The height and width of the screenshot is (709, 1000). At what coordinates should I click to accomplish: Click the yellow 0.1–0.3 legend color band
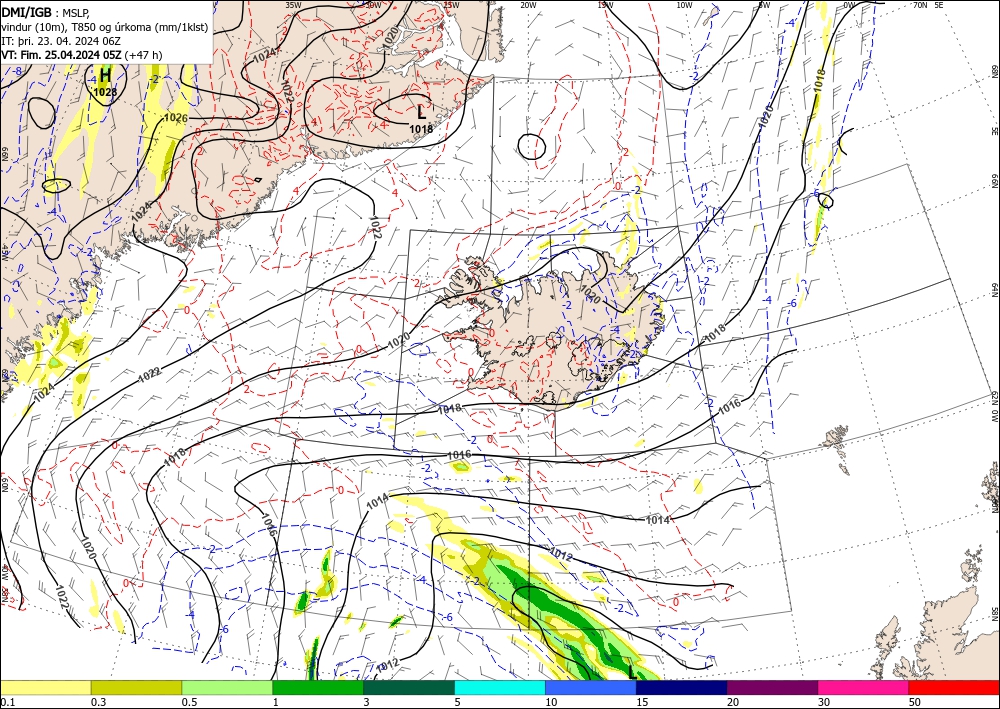point(45,687)
